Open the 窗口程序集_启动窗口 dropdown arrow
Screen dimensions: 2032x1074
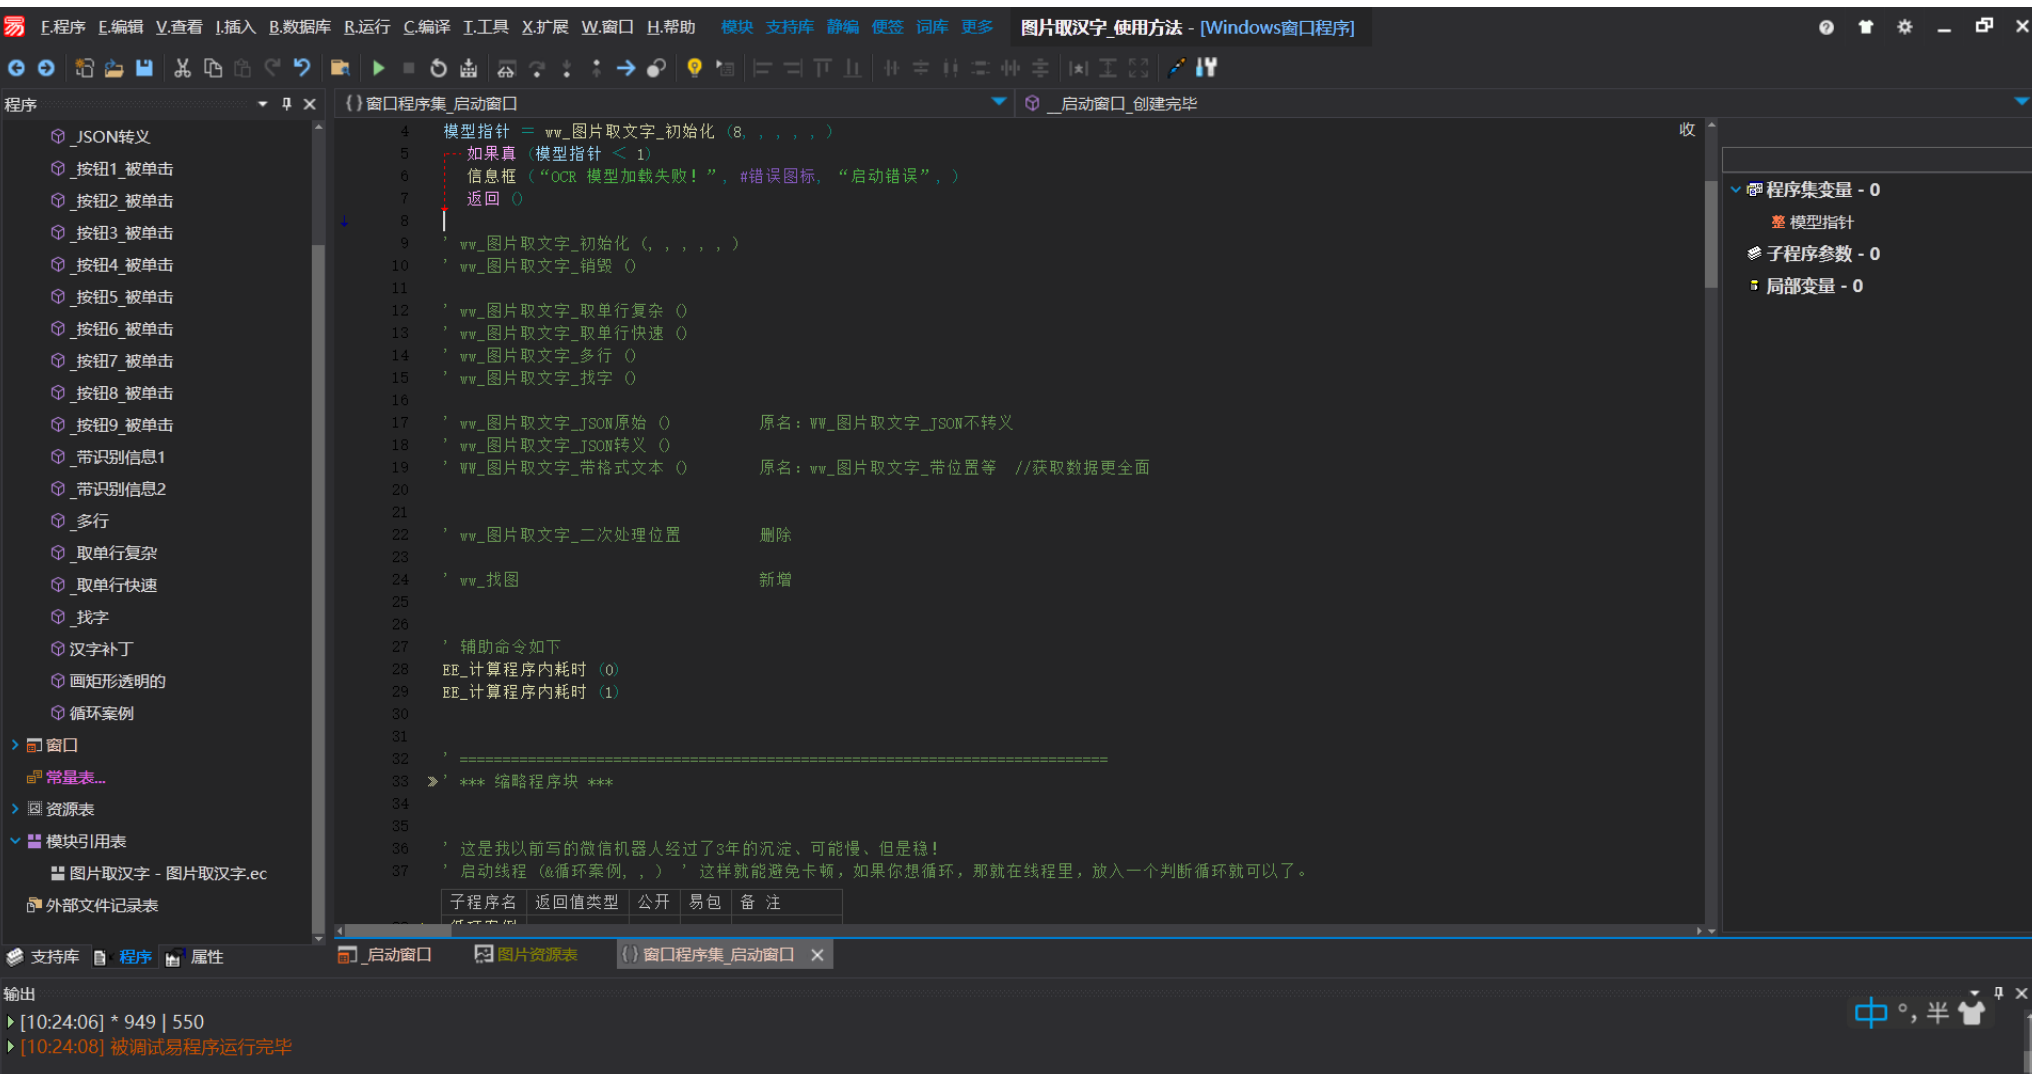coord(998,103)
